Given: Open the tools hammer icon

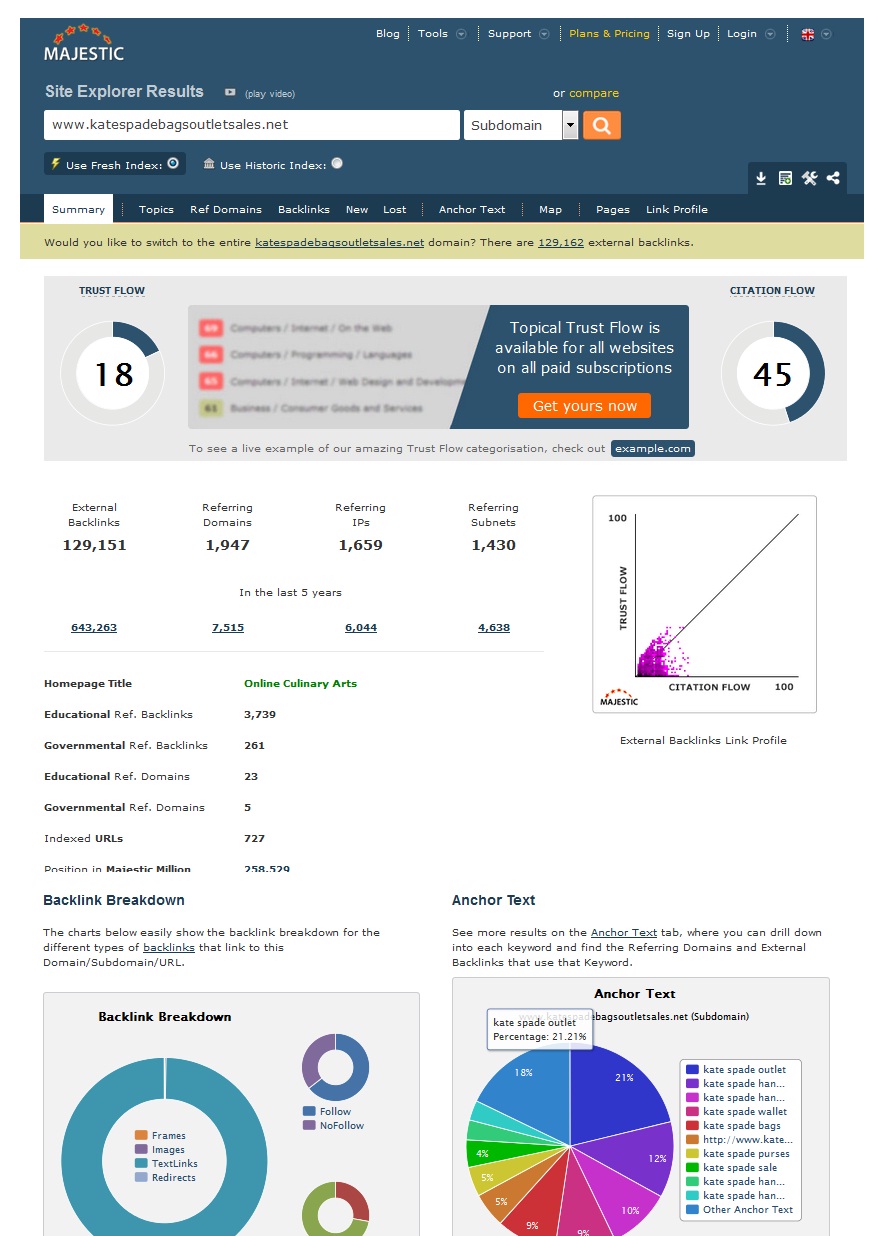Looking at the screenshot, I should (809, 178).
